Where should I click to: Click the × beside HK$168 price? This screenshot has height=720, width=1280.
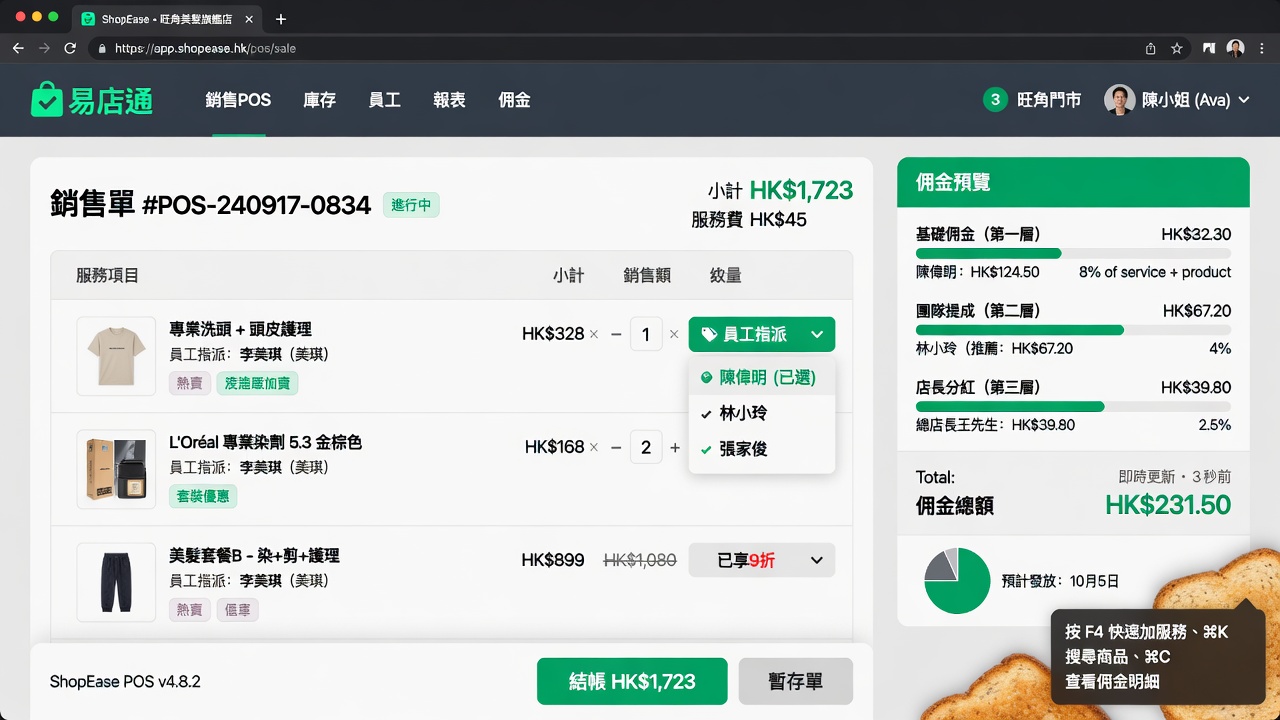coord(593,448)
